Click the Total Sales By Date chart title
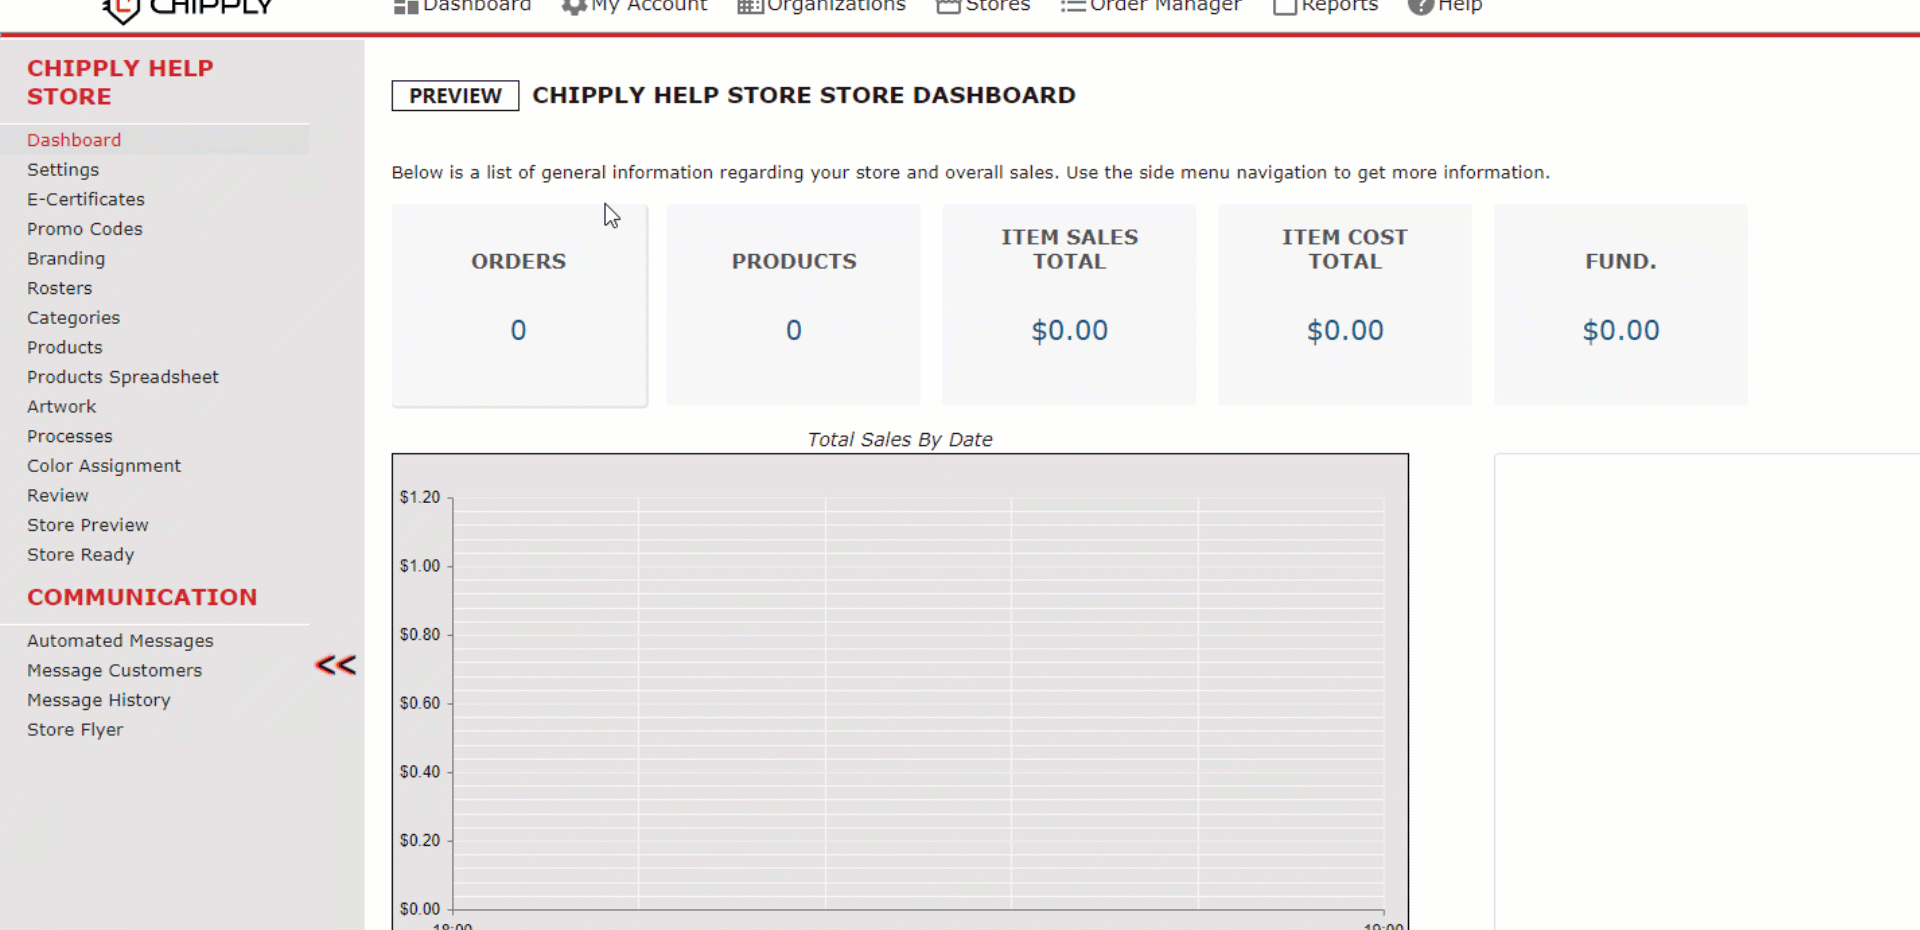The image size is (1920, 930). (900, 439)
